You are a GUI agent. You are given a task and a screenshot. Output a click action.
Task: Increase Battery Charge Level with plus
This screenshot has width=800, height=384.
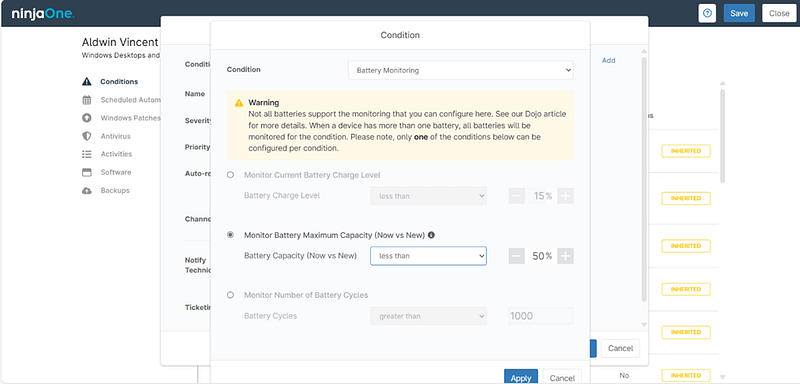coord(566,196)
